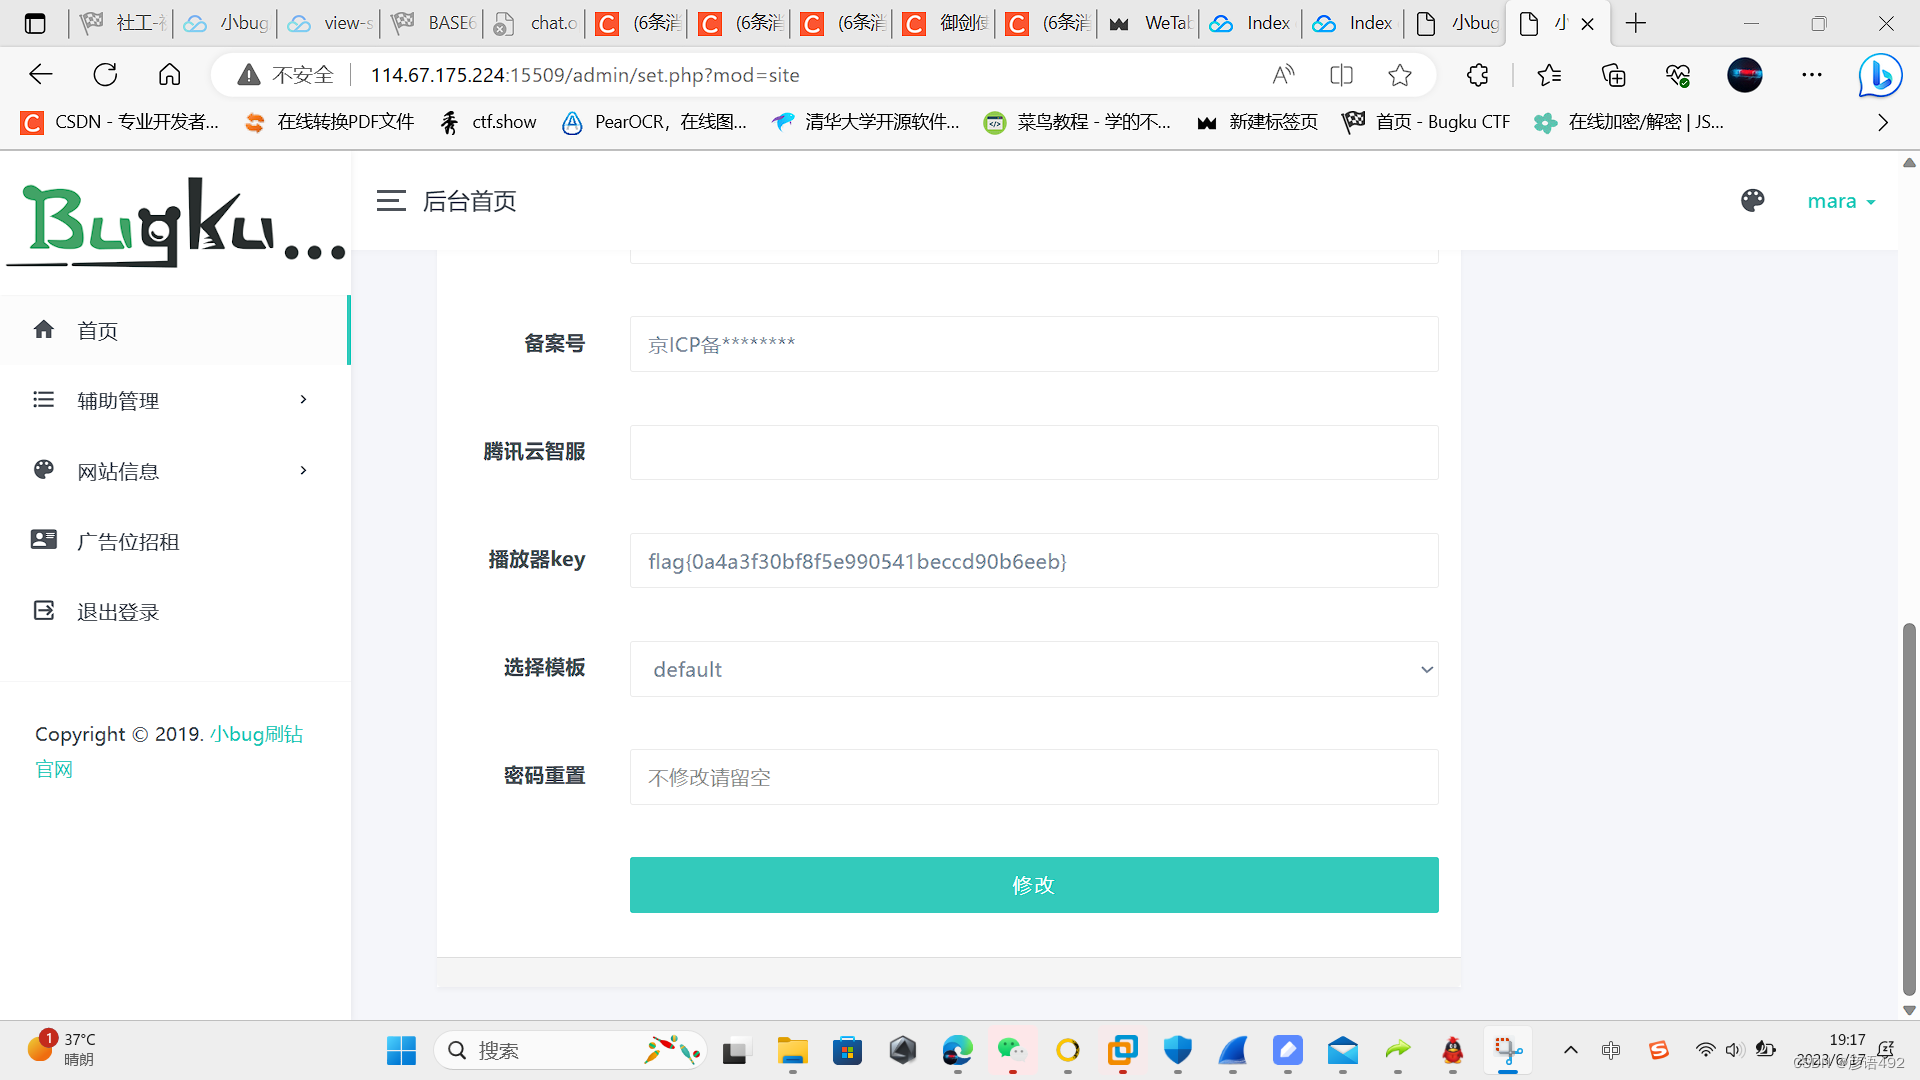Add page to favorites star icon
1920x1080 pixels.
pyautogui.click(x=1400, y=75)
